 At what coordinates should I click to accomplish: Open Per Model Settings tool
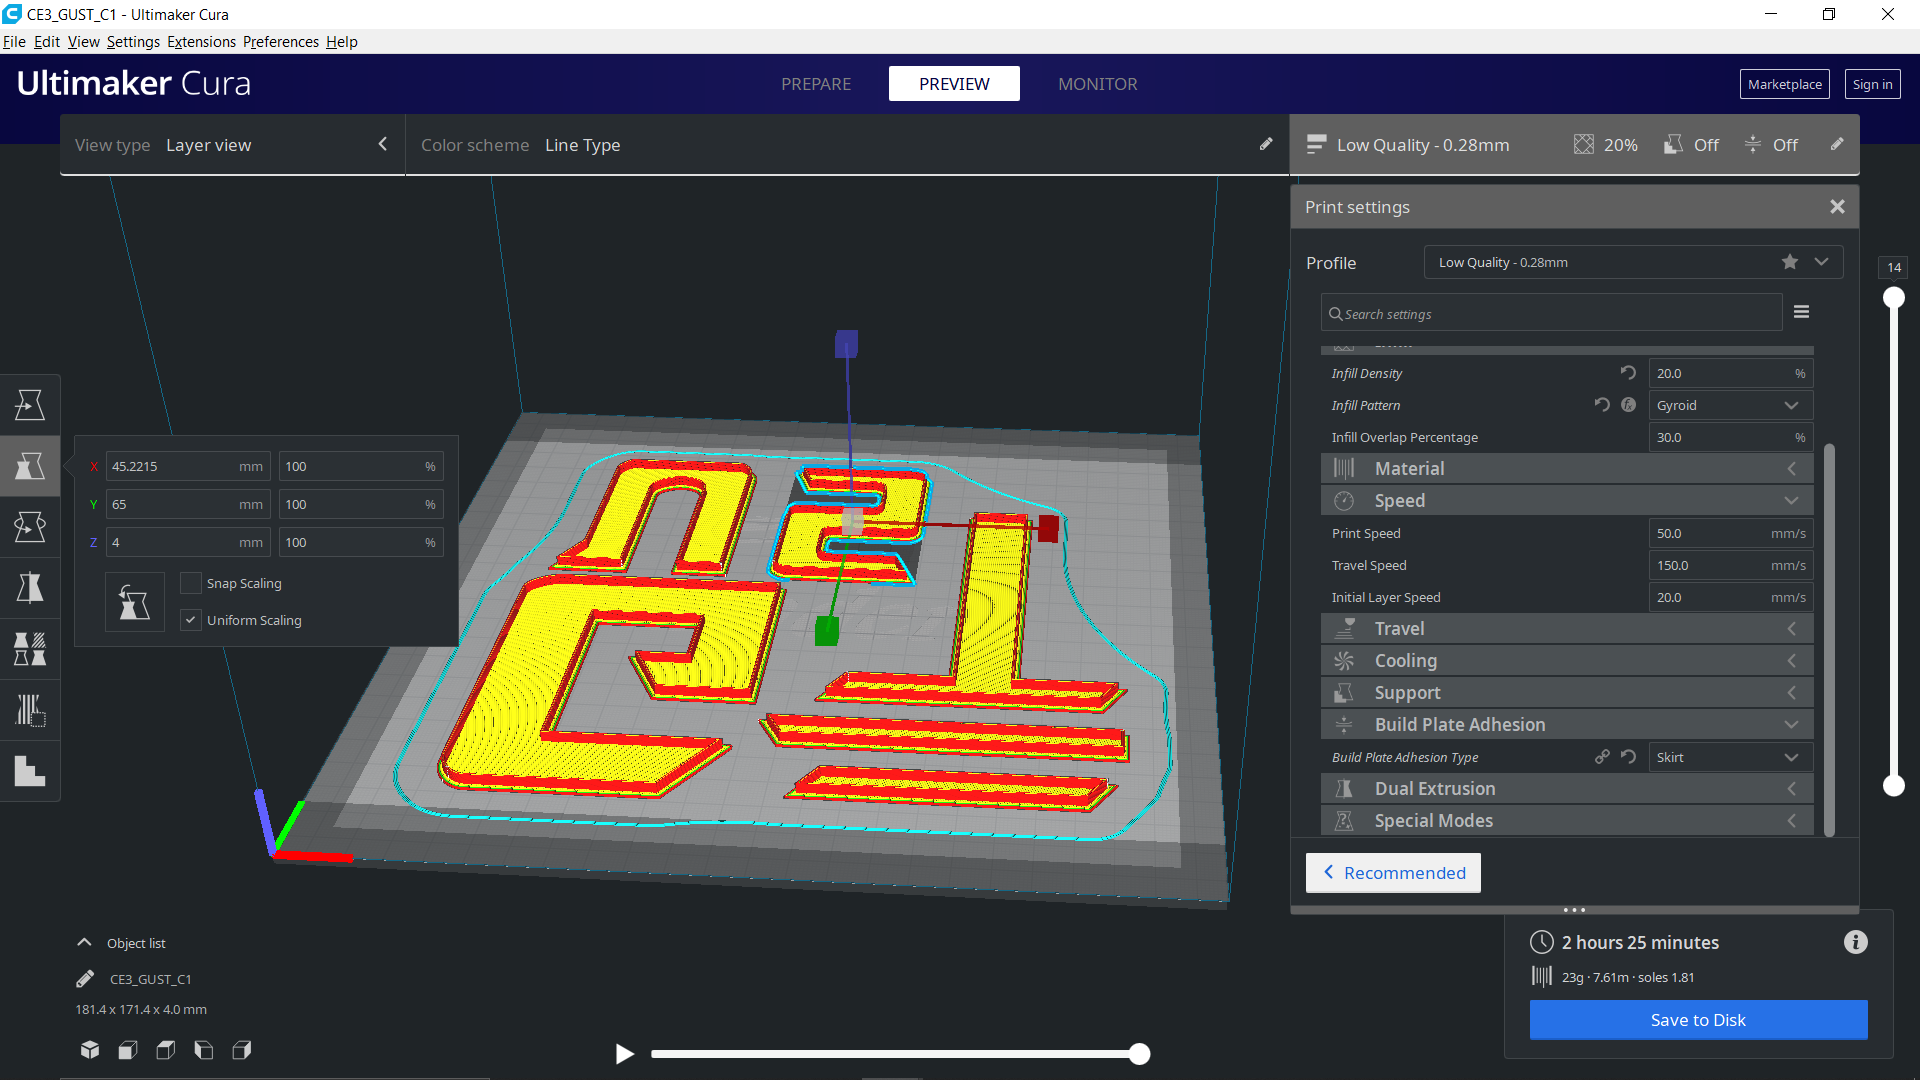pos(29,649)
